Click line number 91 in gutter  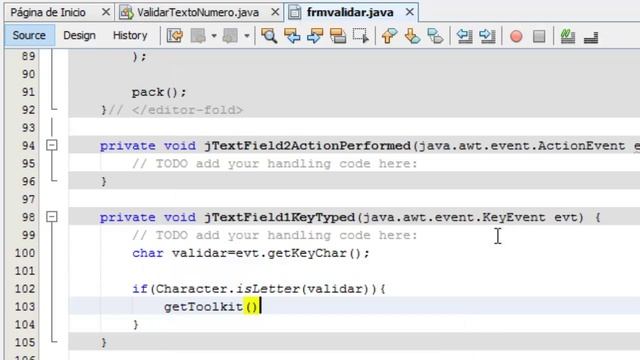coord(28,92)
